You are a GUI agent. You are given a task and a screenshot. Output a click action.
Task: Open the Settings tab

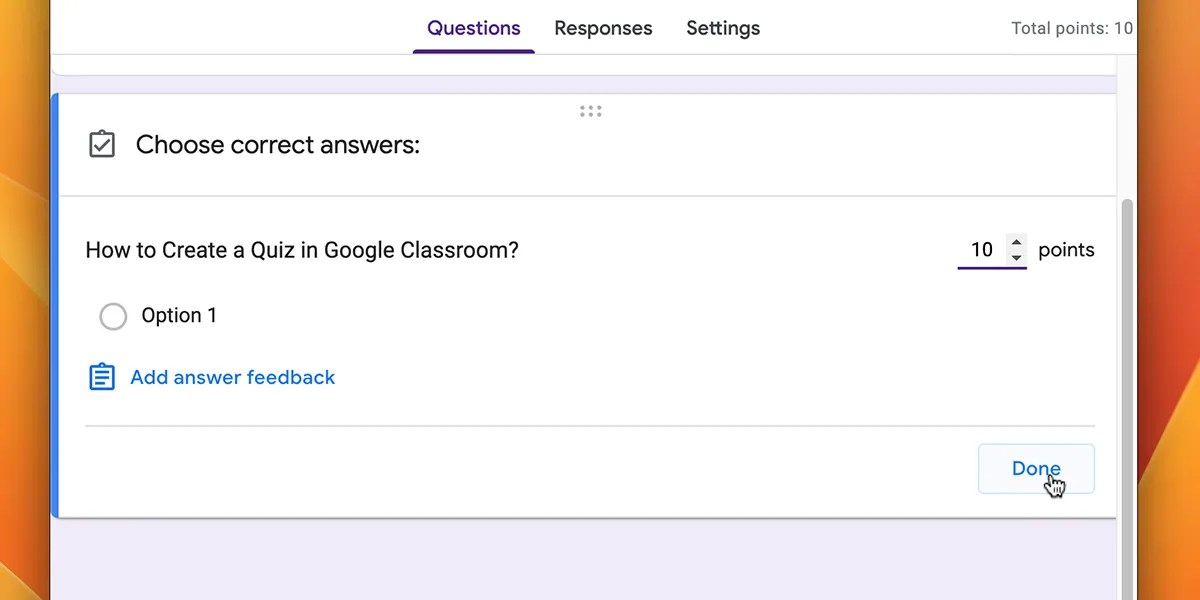tap(722, 28)
